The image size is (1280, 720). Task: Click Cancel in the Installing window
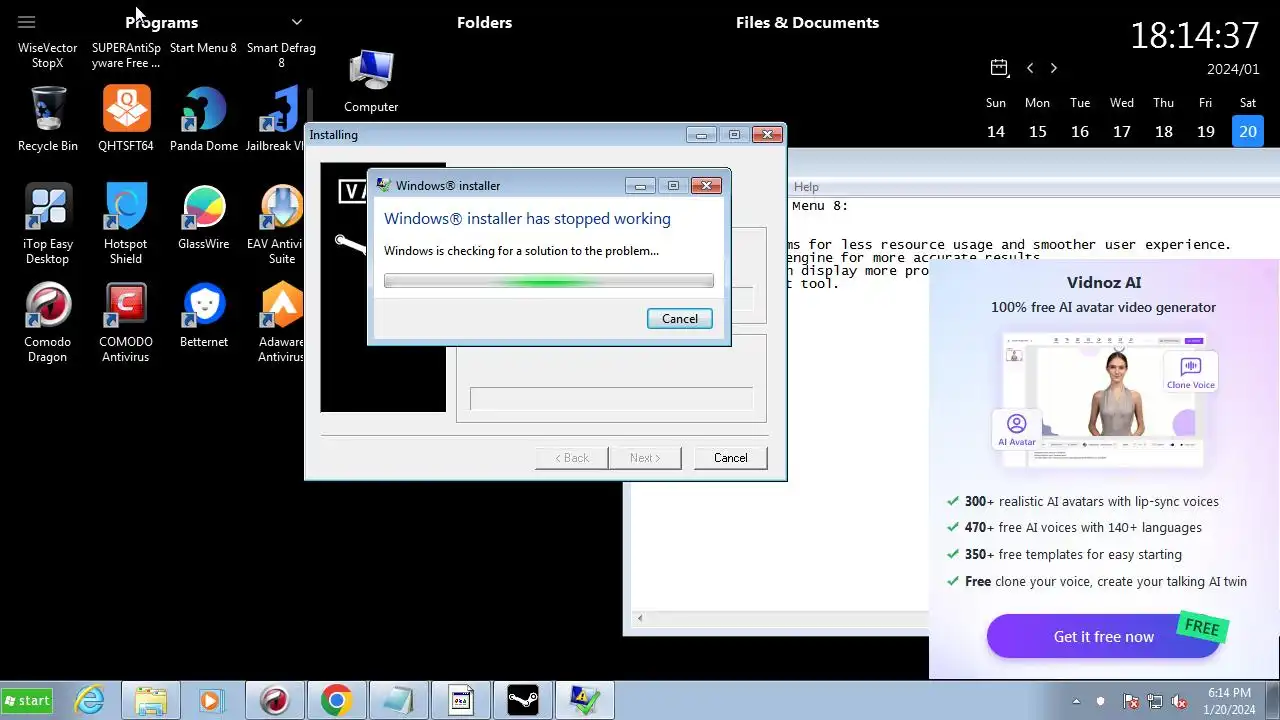click(730, 457)
